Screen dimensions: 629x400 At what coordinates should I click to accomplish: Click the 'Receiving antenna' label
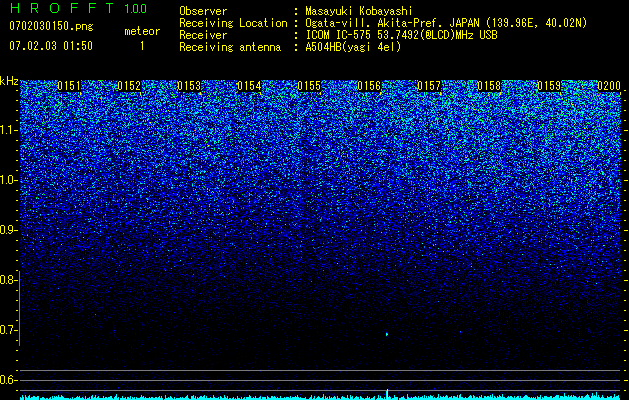point(230,47)
